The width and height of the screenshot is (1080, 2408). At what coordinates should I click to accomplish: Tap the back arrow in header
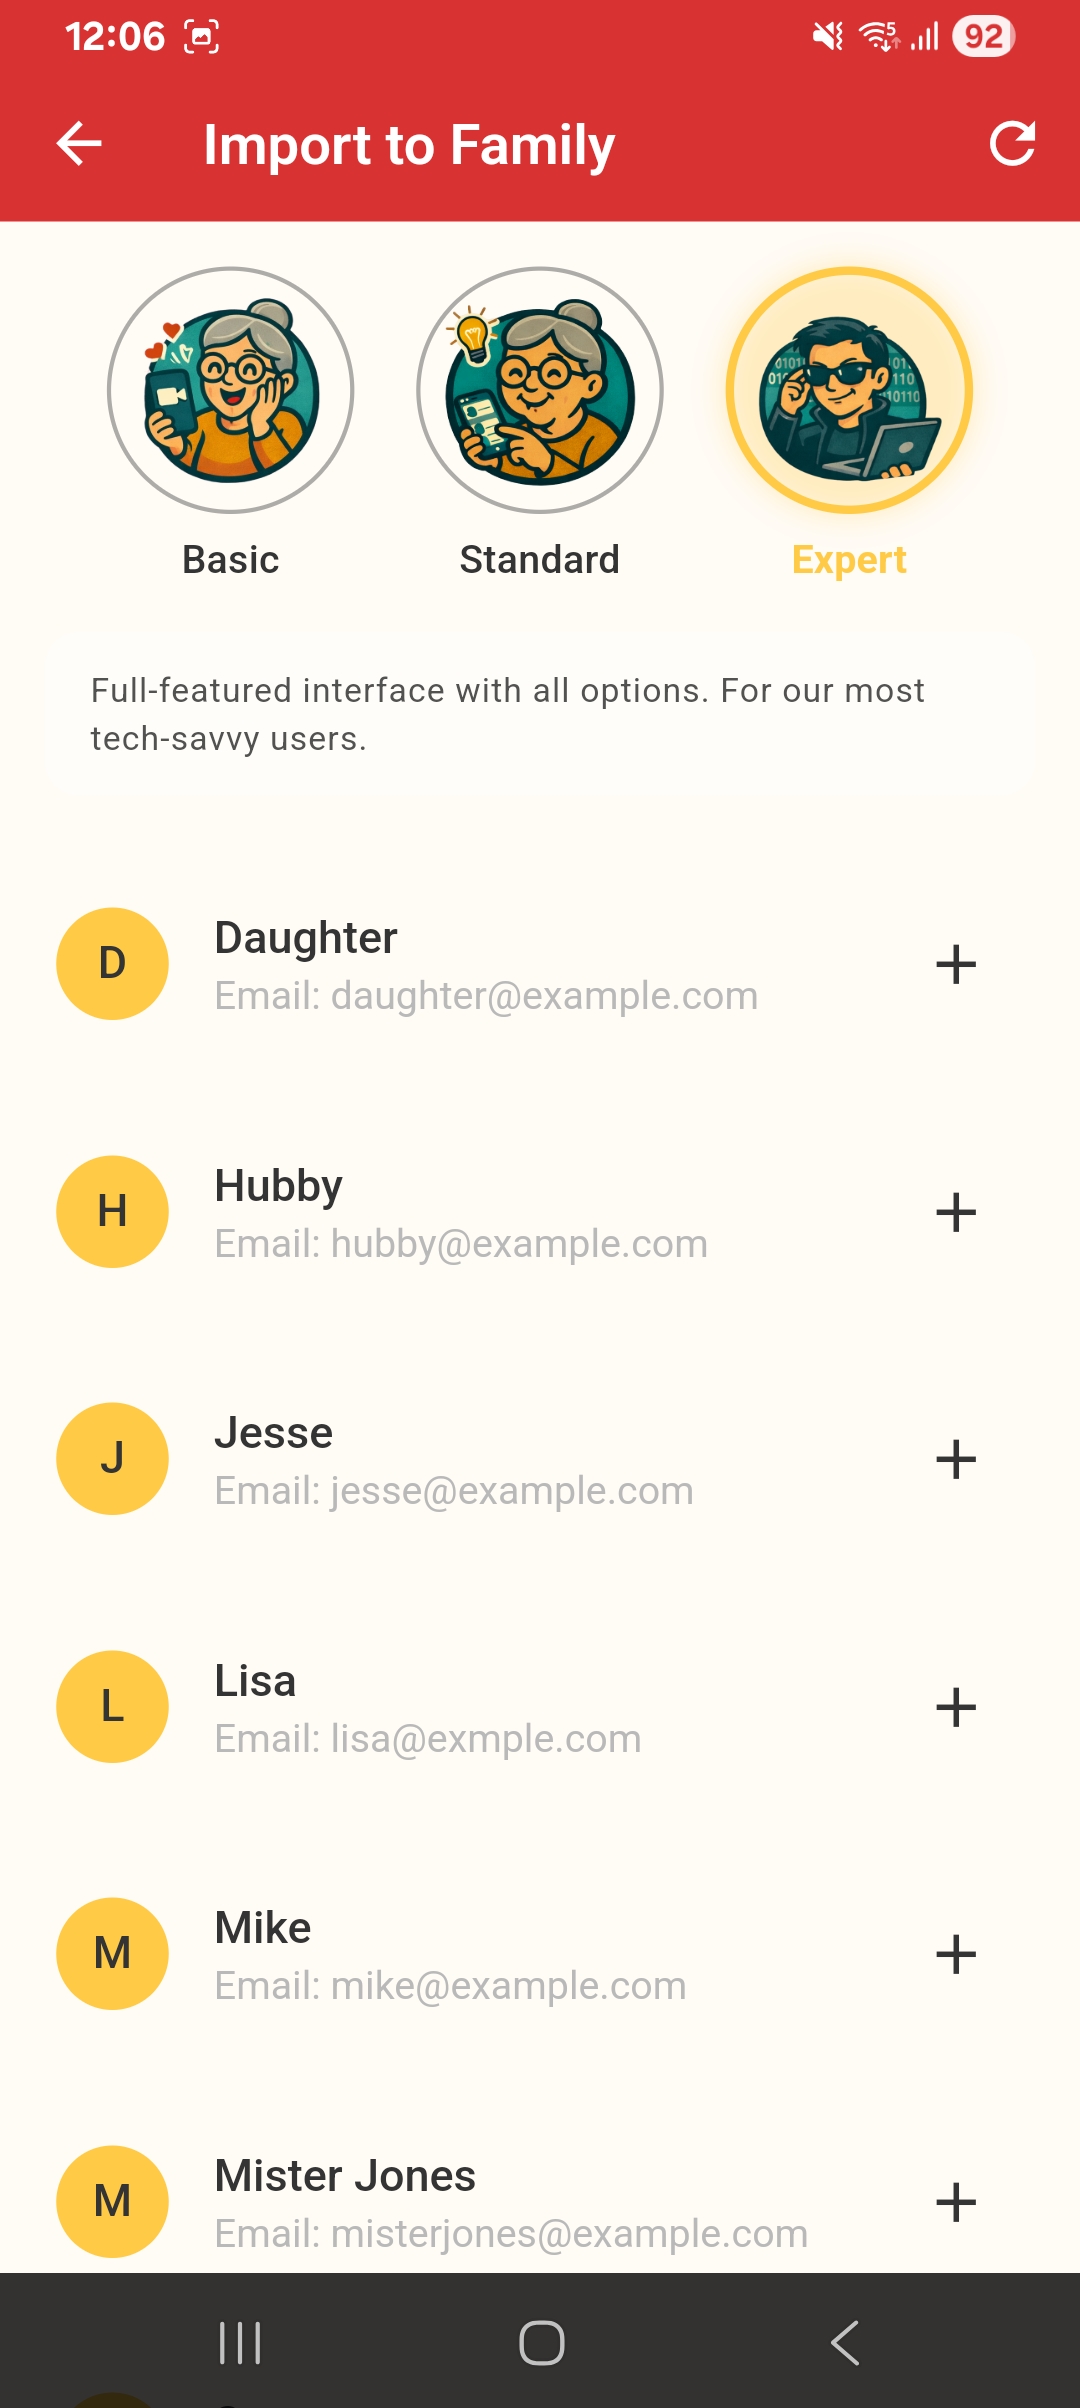79,144
